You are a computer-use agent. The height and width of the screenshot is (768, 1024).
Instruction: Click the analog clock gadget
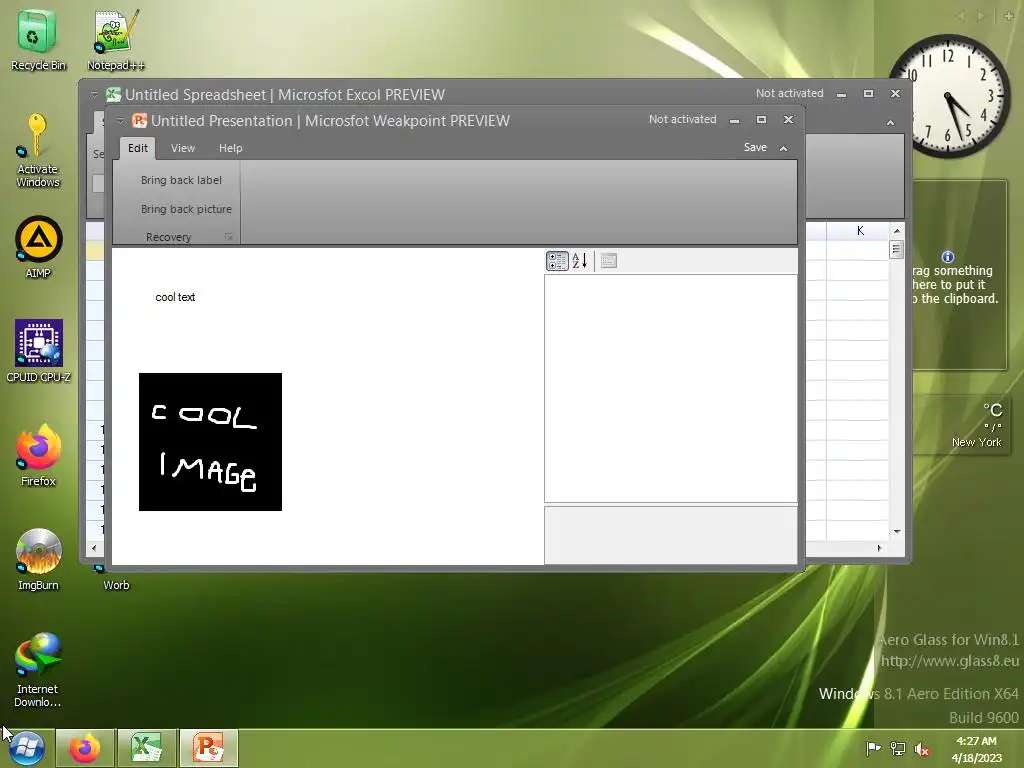tap(949, 96)
